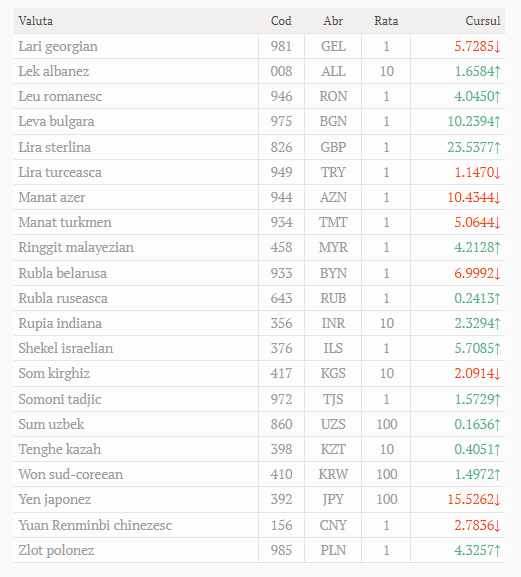Select the Manat azer rate 10.4344
The width and height of the screenshot is (521, 577).
click(471, 198)
